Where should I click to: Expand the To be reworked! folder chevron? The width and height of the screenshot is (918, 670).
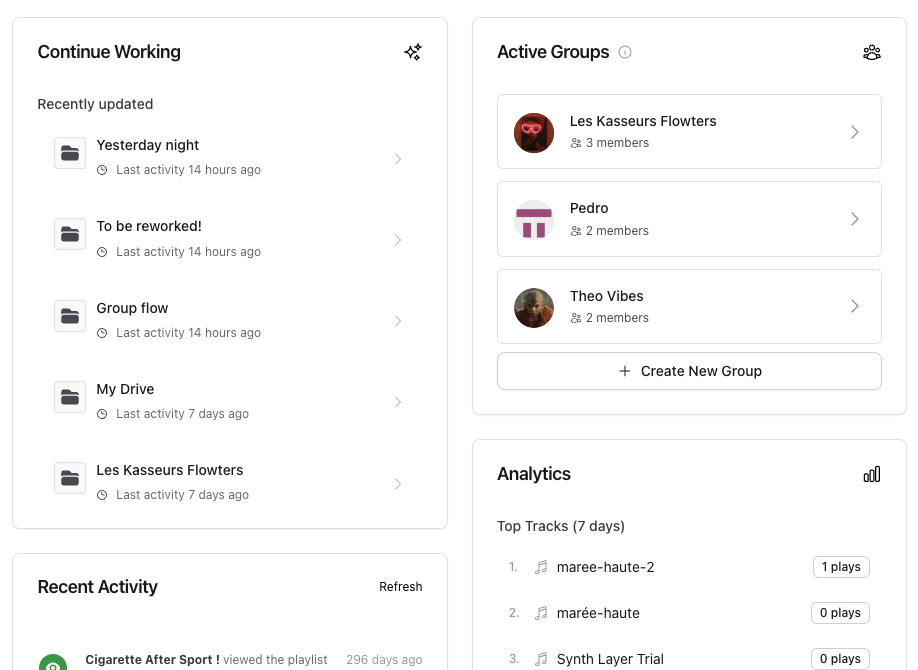tap(398, 240)
